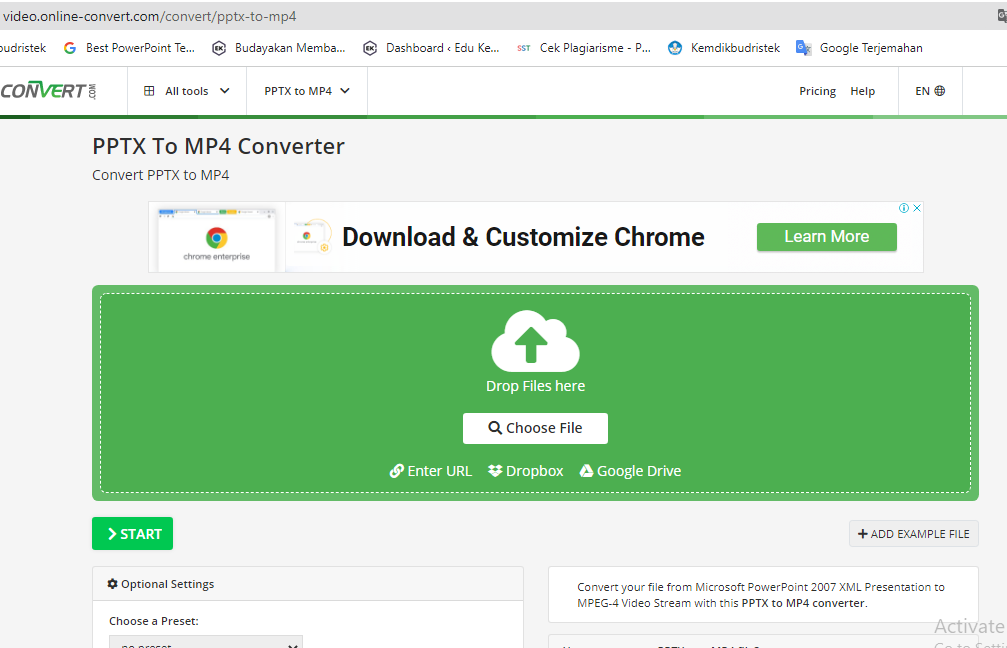Click Enter URL link option
1007x648 pixels.
430,471
